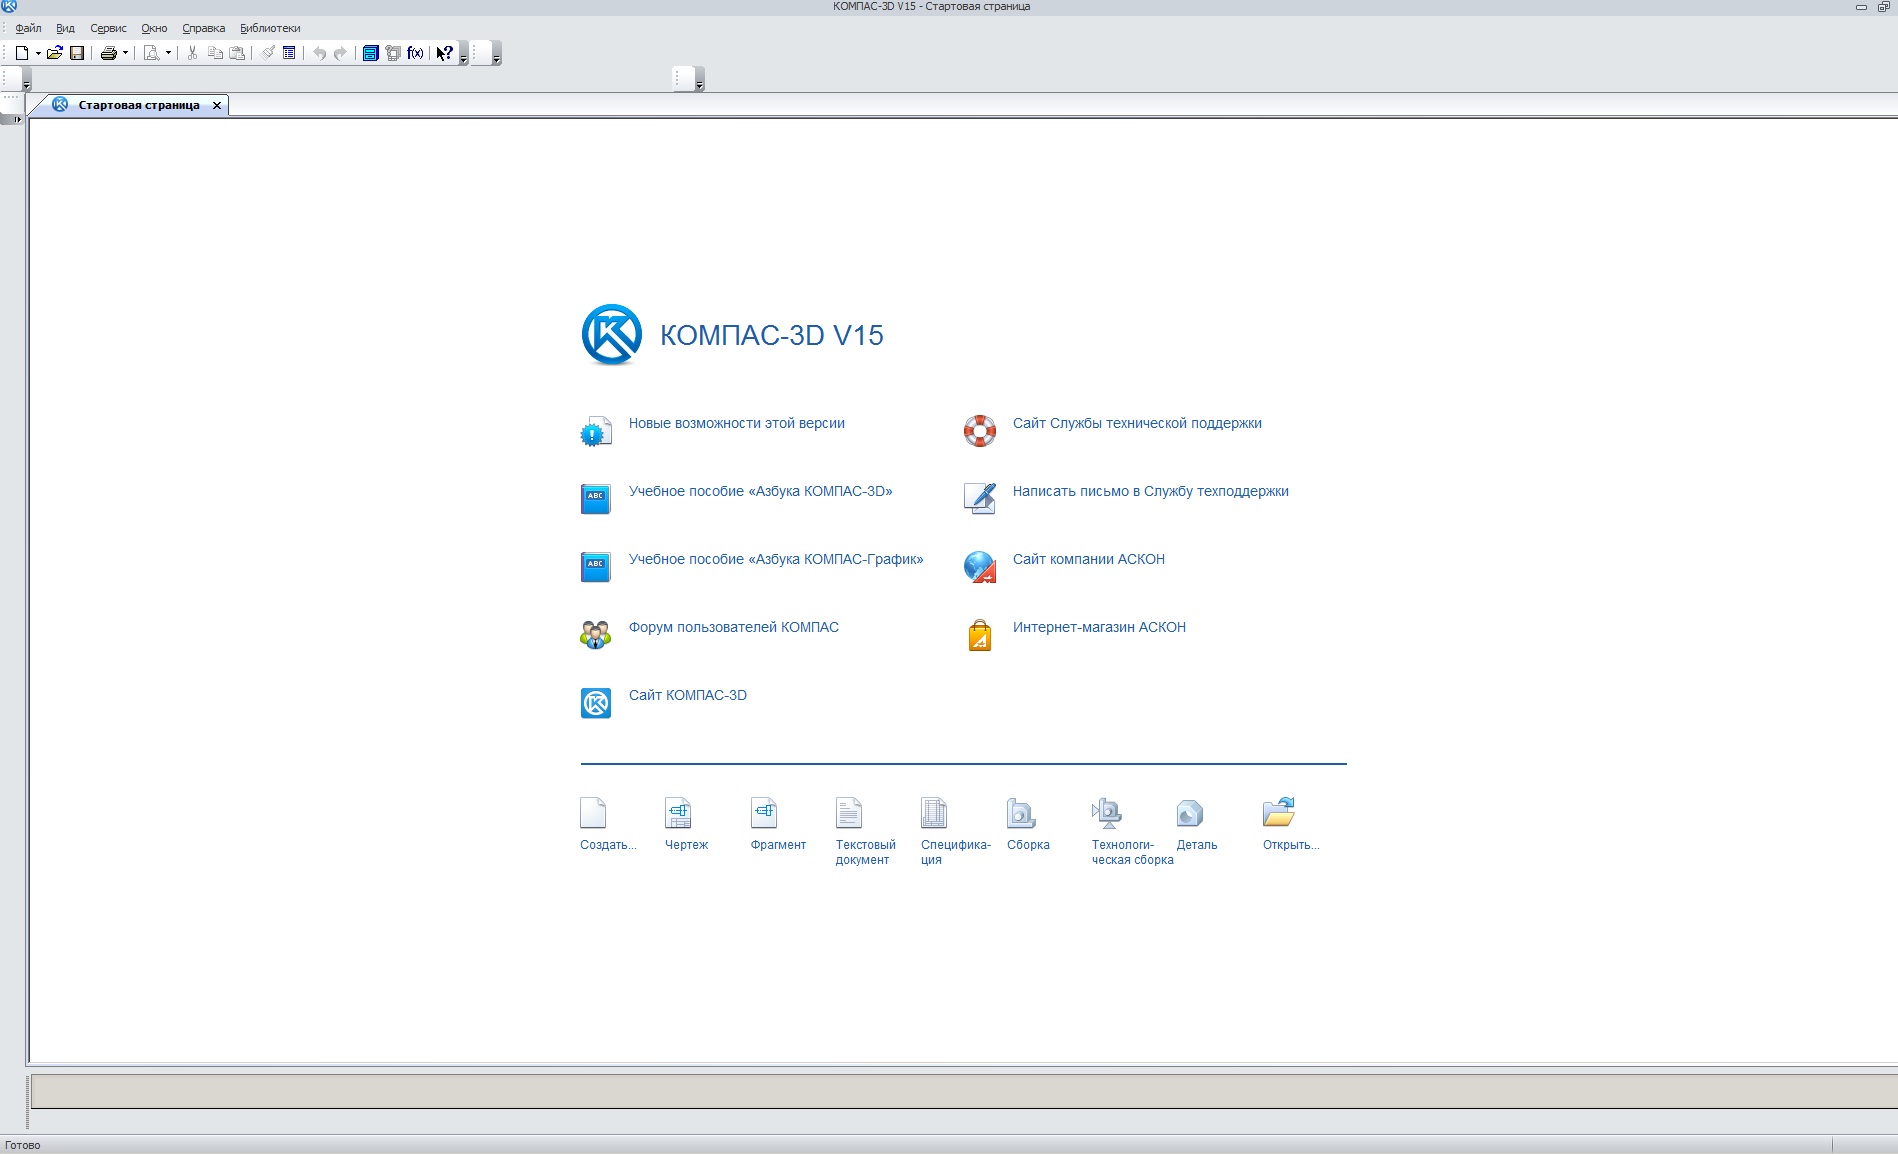Click the Cut scissors icon

point(192,53)
